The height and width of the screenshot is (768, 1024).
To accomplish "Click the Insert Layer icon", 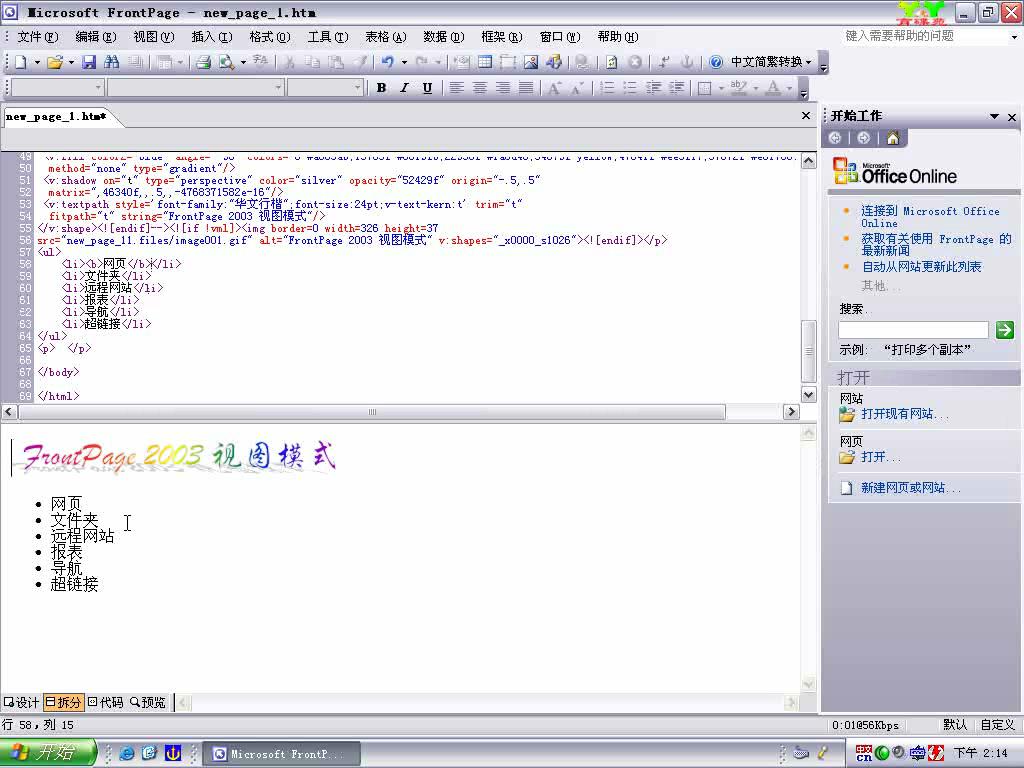I will point(508,62).
